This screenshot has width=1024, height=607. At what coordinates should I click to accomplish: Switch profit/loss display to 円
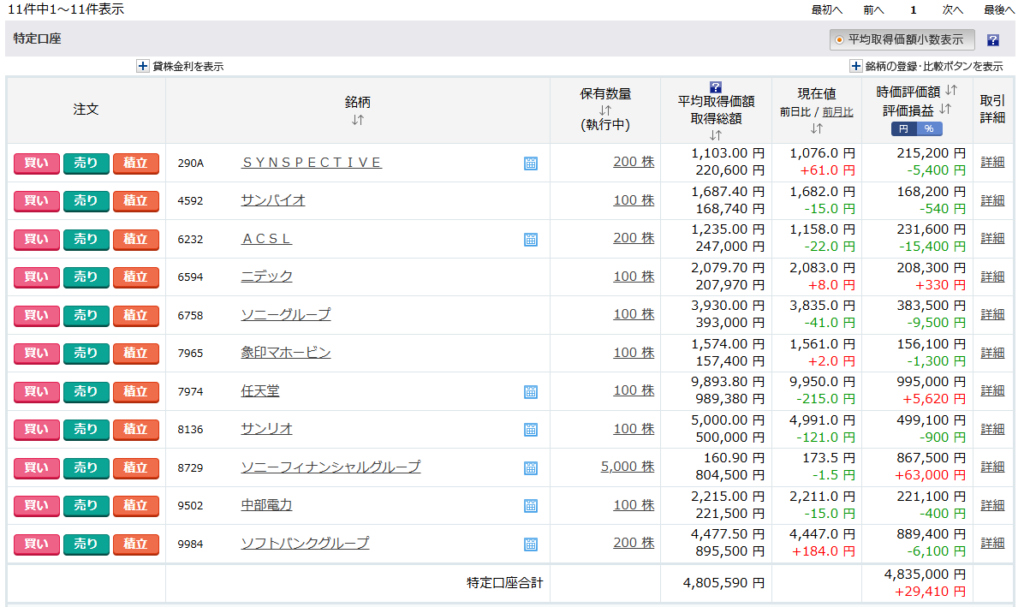pos(904,129)
